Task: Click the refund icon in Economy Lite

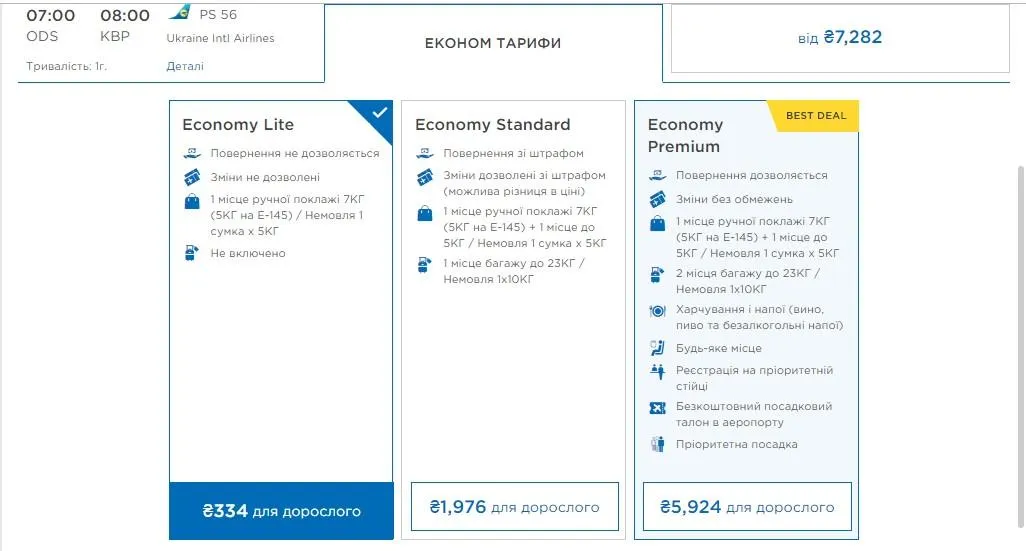Action: tap(193, 154)
